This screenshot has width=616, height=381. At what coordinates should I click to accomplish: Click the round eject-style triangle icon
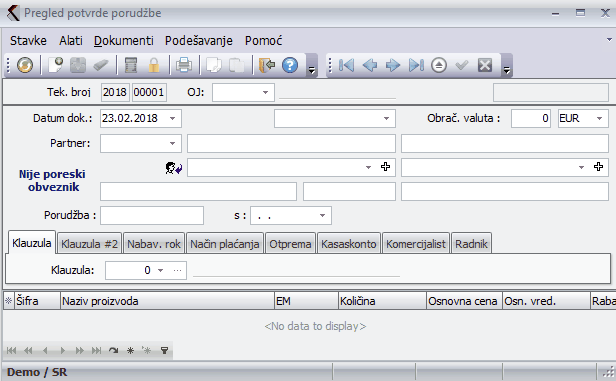[x=439, y=65]
